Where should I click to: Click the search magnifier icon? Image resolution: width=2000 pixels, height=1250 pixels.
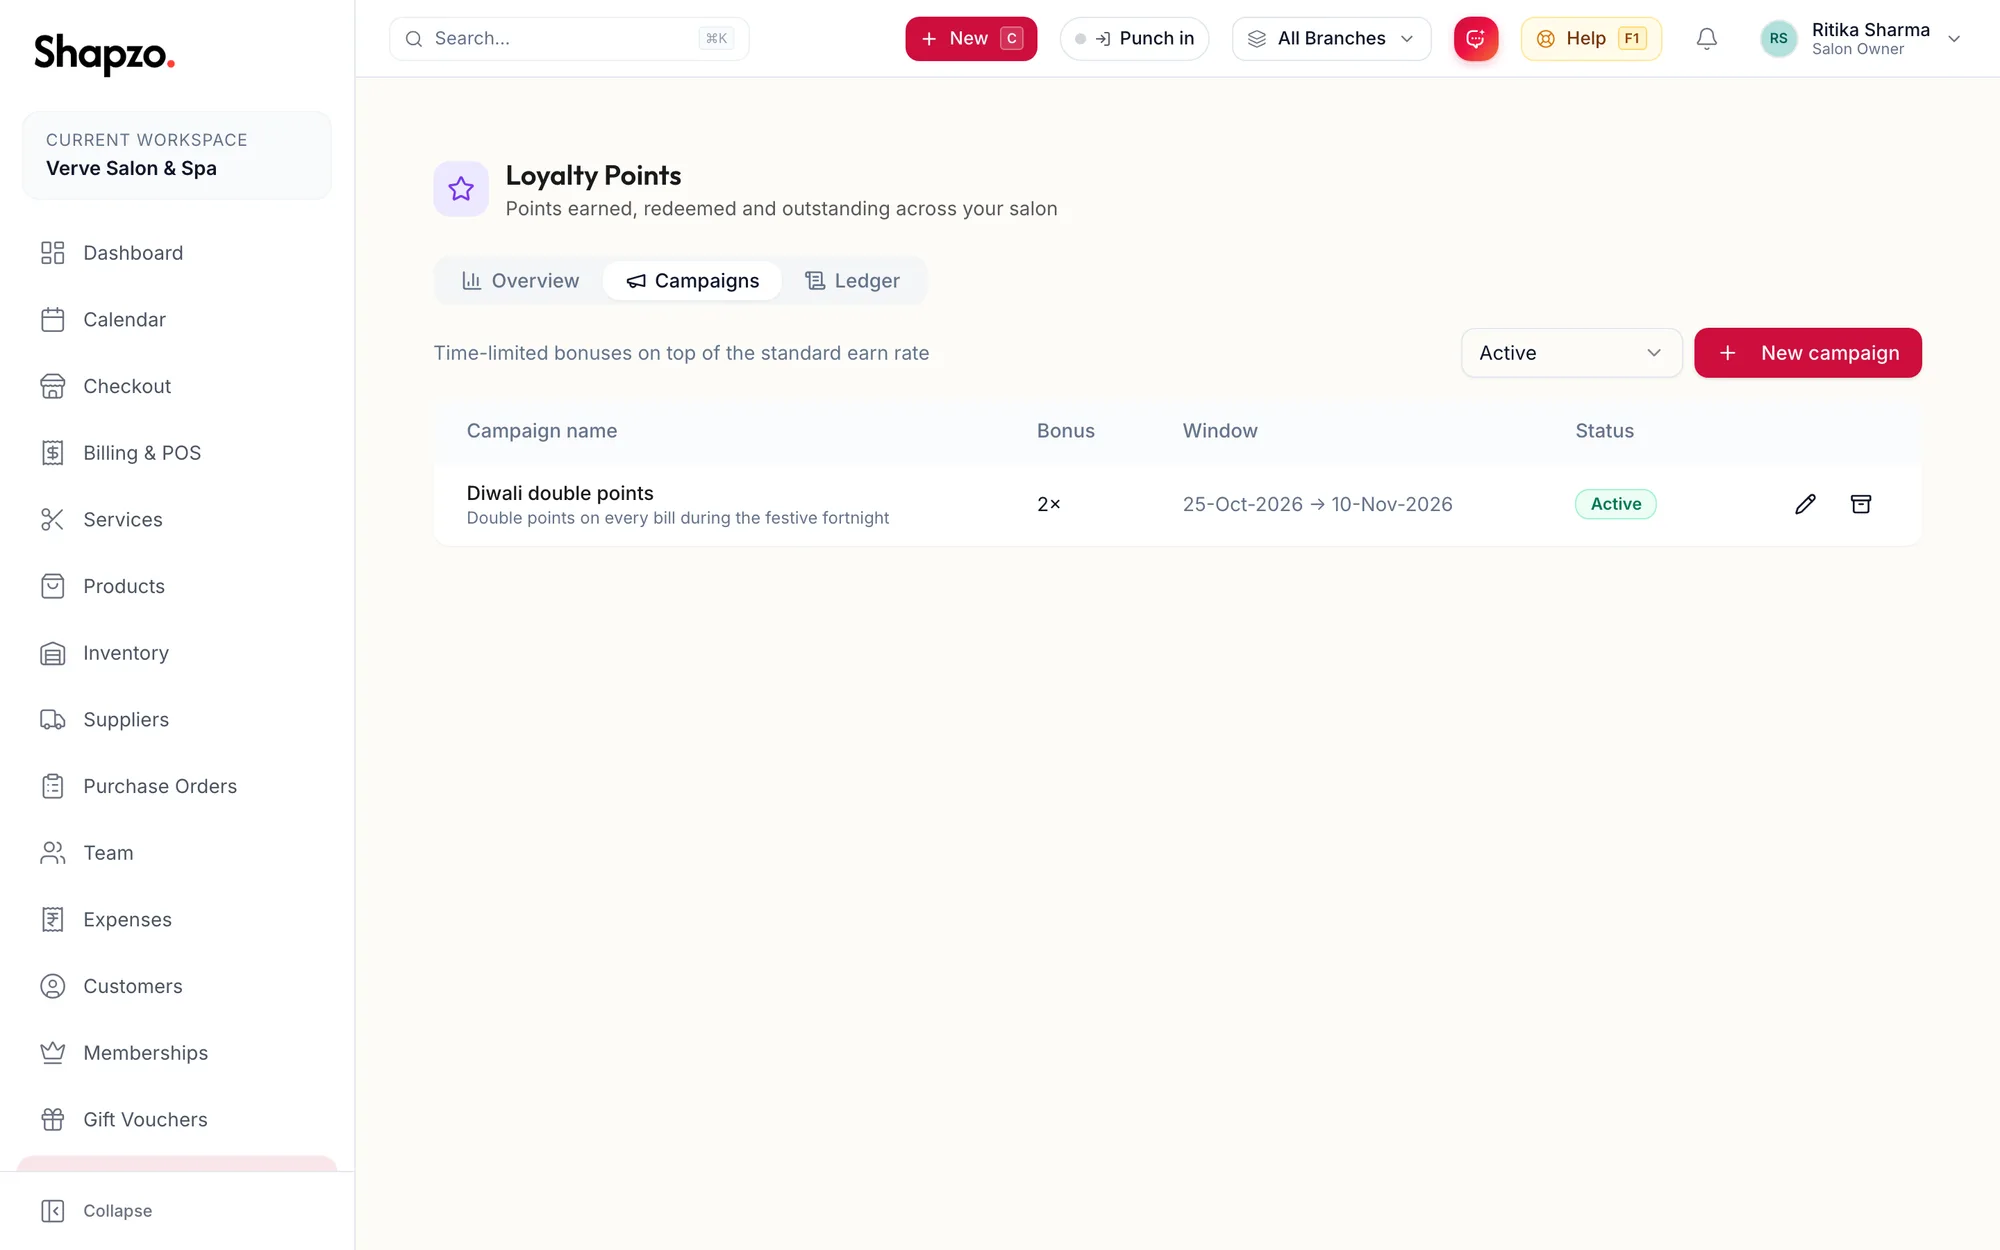pyautogui.click(x=413, y=39)
